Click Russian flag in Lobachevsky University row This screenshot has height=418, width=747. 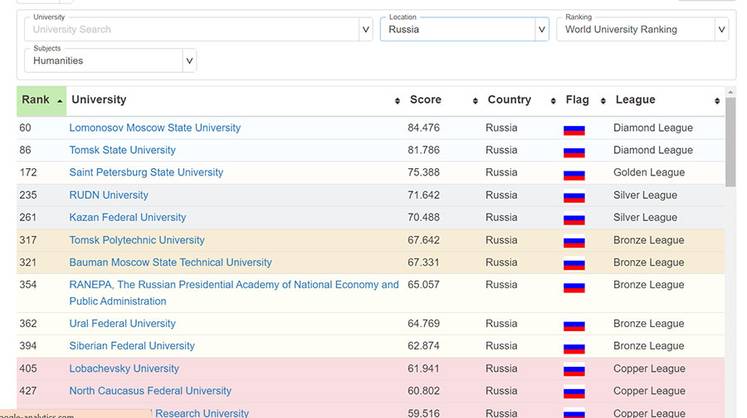click(x=574, y=370)
